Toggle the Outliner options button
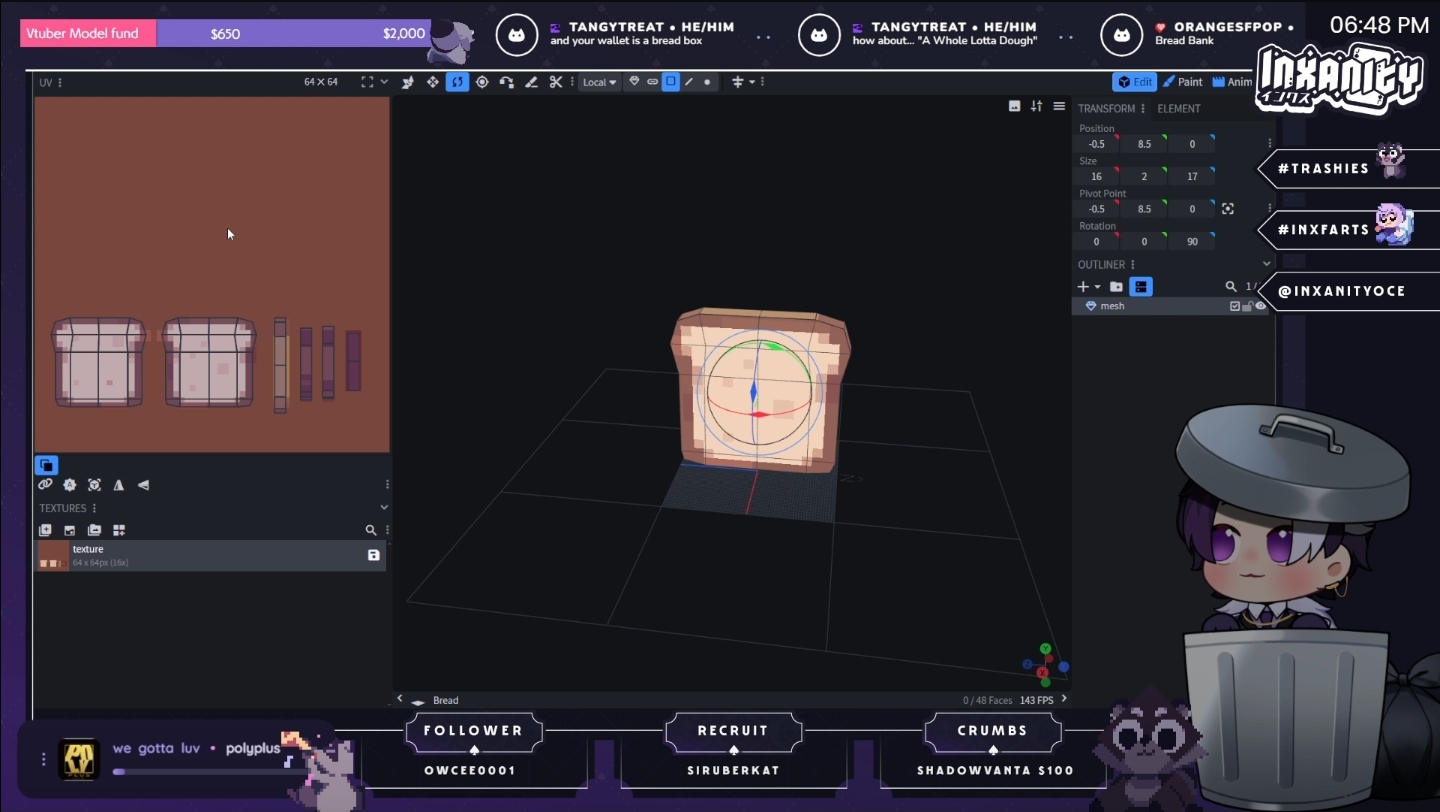Screen dimensions: 1440x812 click(x=1141, y=287)
